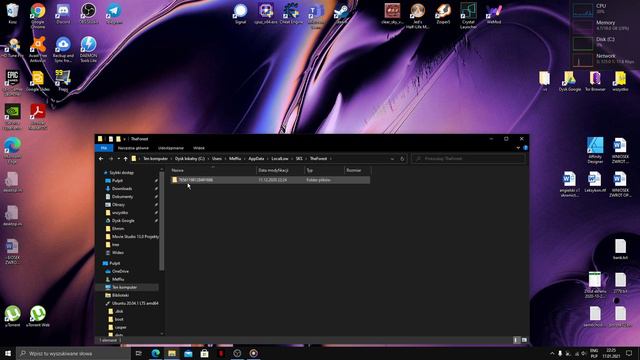Open Dysk Google shortcut on desktop

tap(569, 81)
